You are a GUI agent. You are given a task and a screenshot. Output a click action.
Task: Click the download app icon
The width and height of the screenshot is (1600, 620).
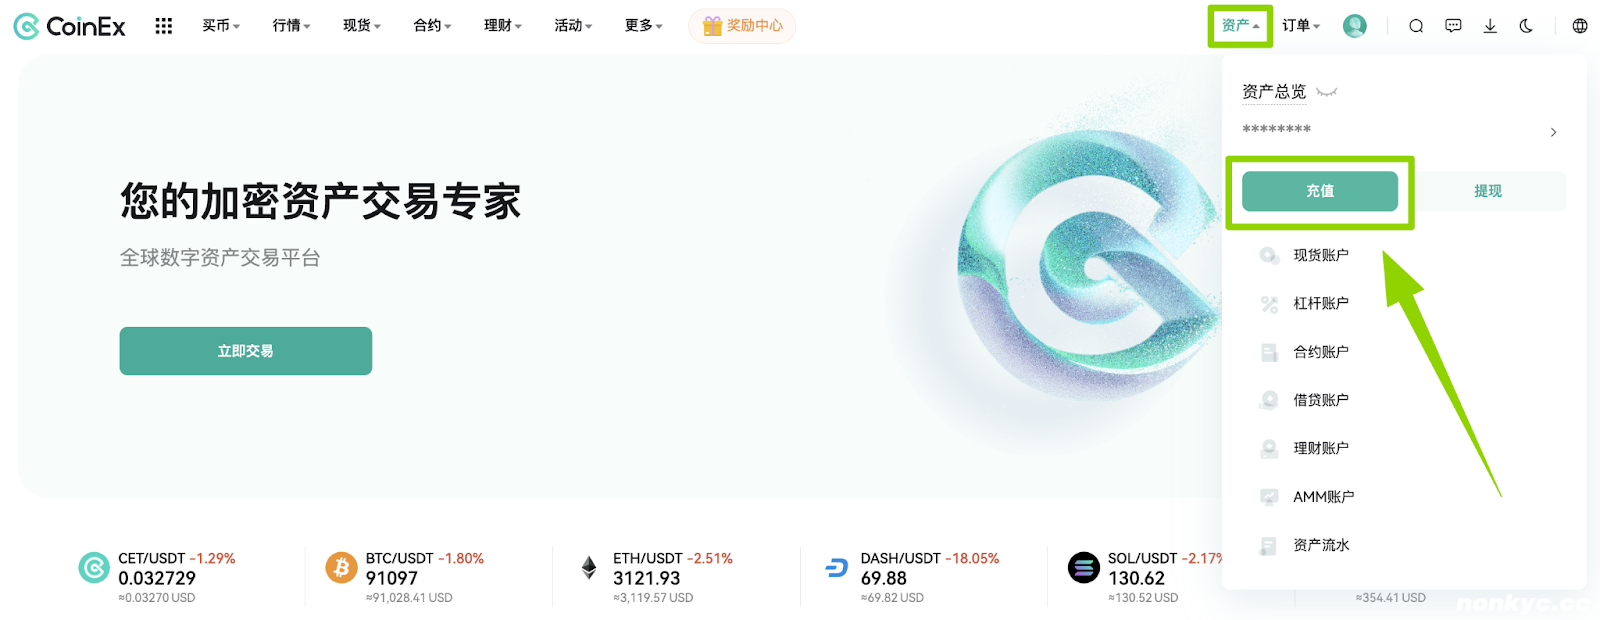(x=1490, y=26)
